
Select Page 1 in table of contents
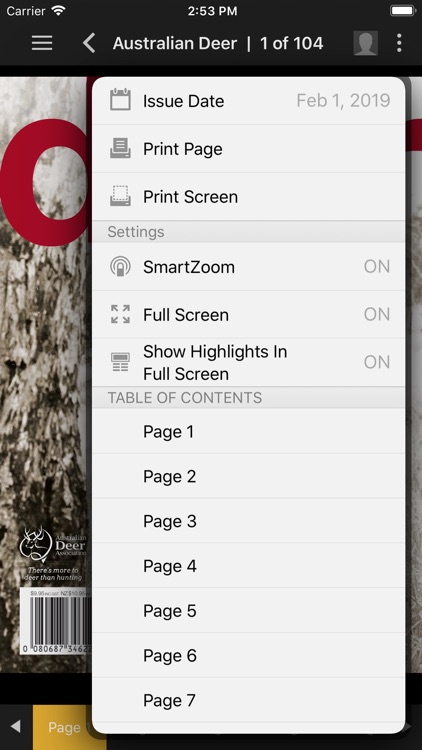click(x=248, y=431)
